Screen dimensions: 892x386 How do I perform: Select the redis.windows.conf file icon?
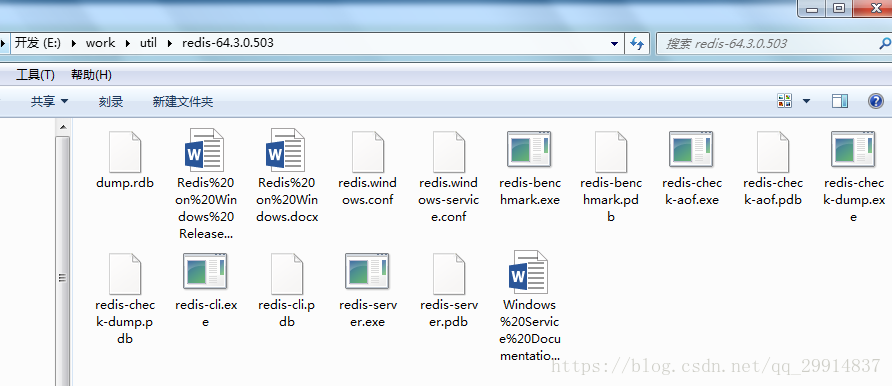click(x=367, y=152)
